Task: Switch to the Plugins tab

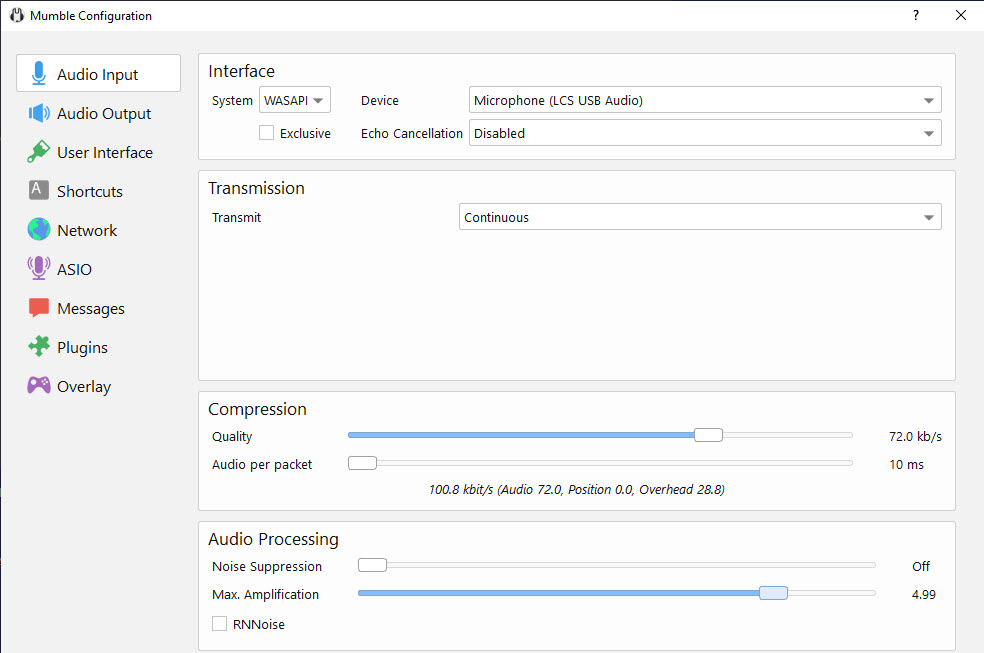Action: [x=99, y=346]
